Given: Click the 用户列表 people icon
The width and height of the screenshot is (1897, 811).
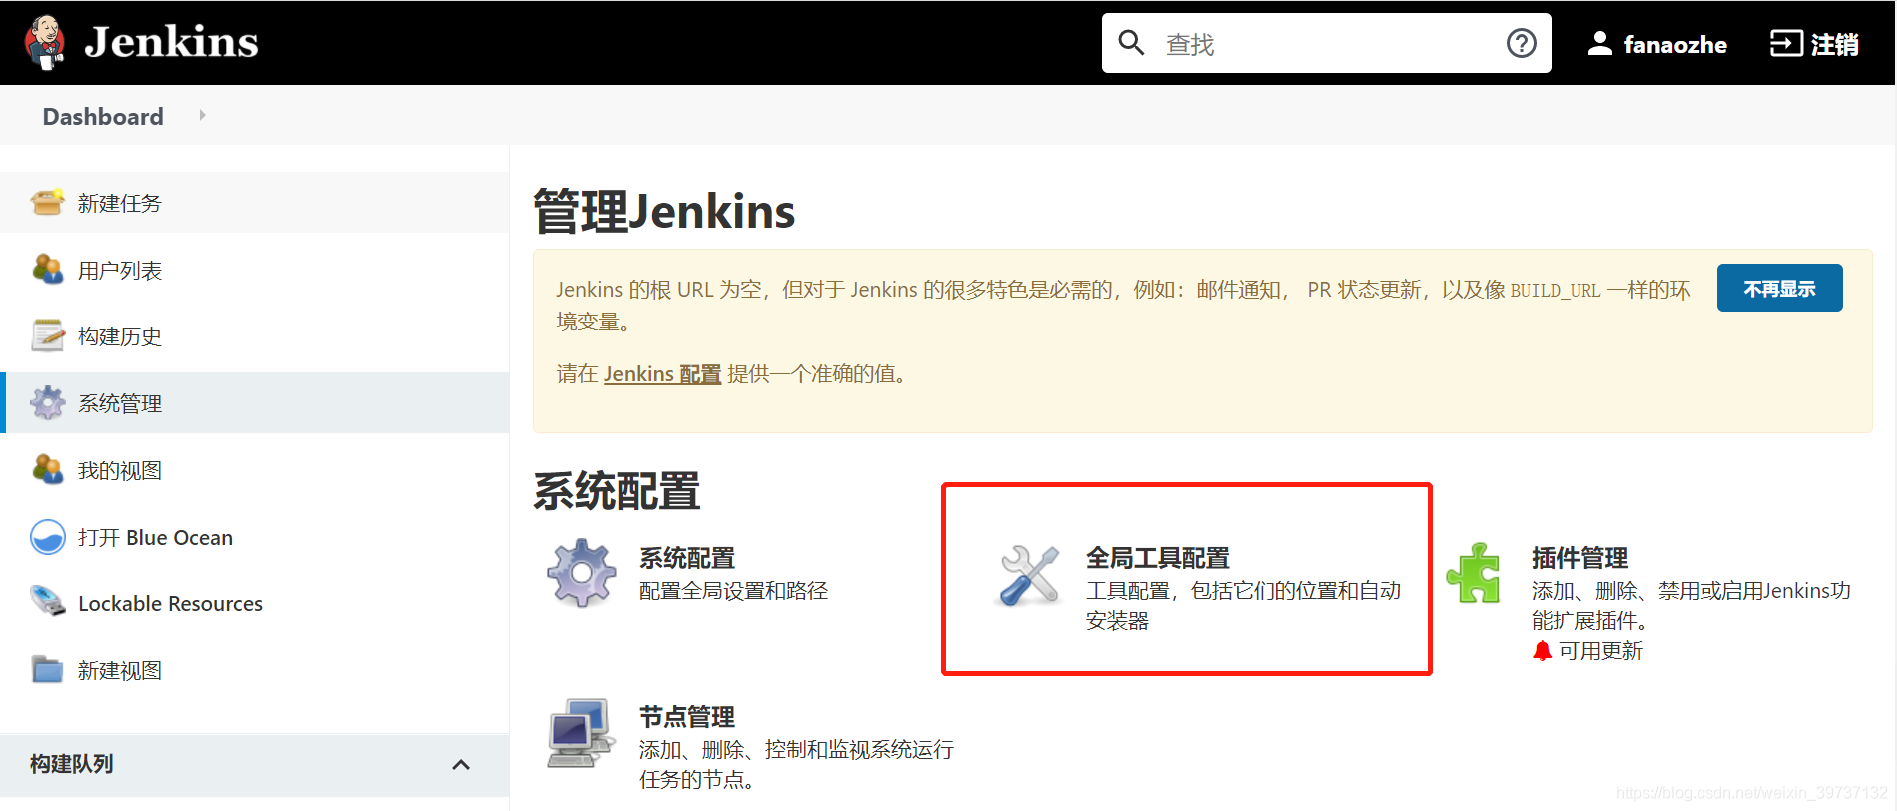Looking at the screenshot, I should (48, 270).
